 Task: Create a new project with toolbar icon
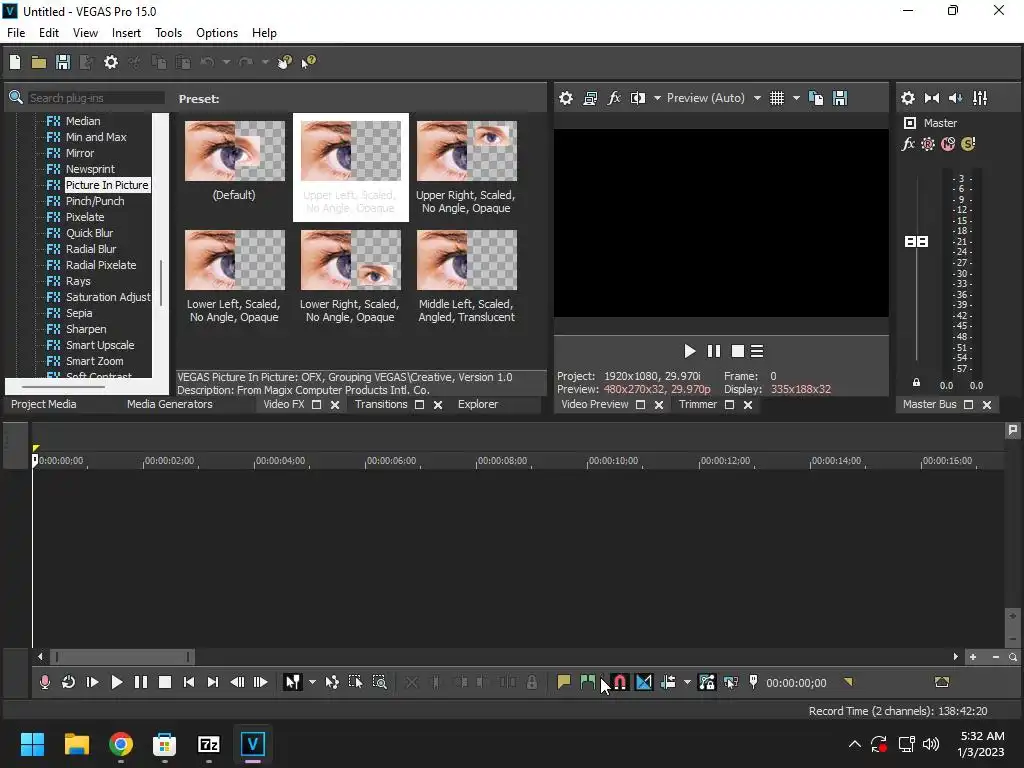pyautogui.click(x=15, y=62)
